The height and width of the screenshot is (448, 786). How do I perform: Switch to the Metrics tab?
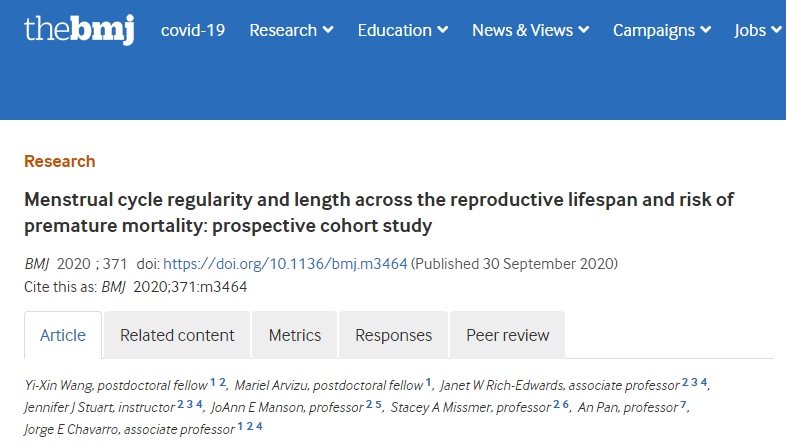pos(295,335)
